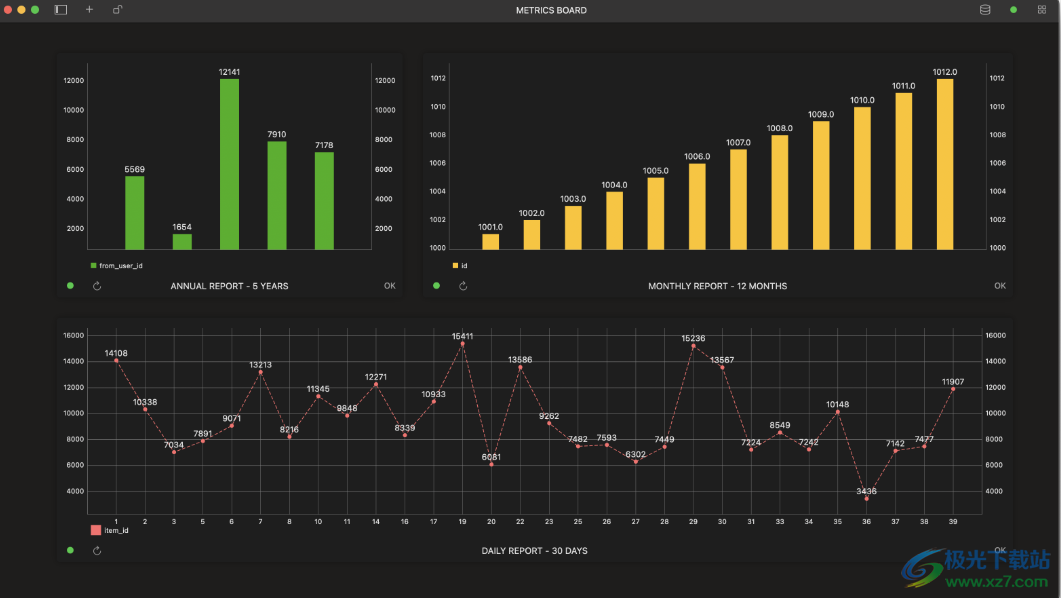Click the lock icon in title bar
The width and height of the screenshot is (1061, 598).
[117, 10]
